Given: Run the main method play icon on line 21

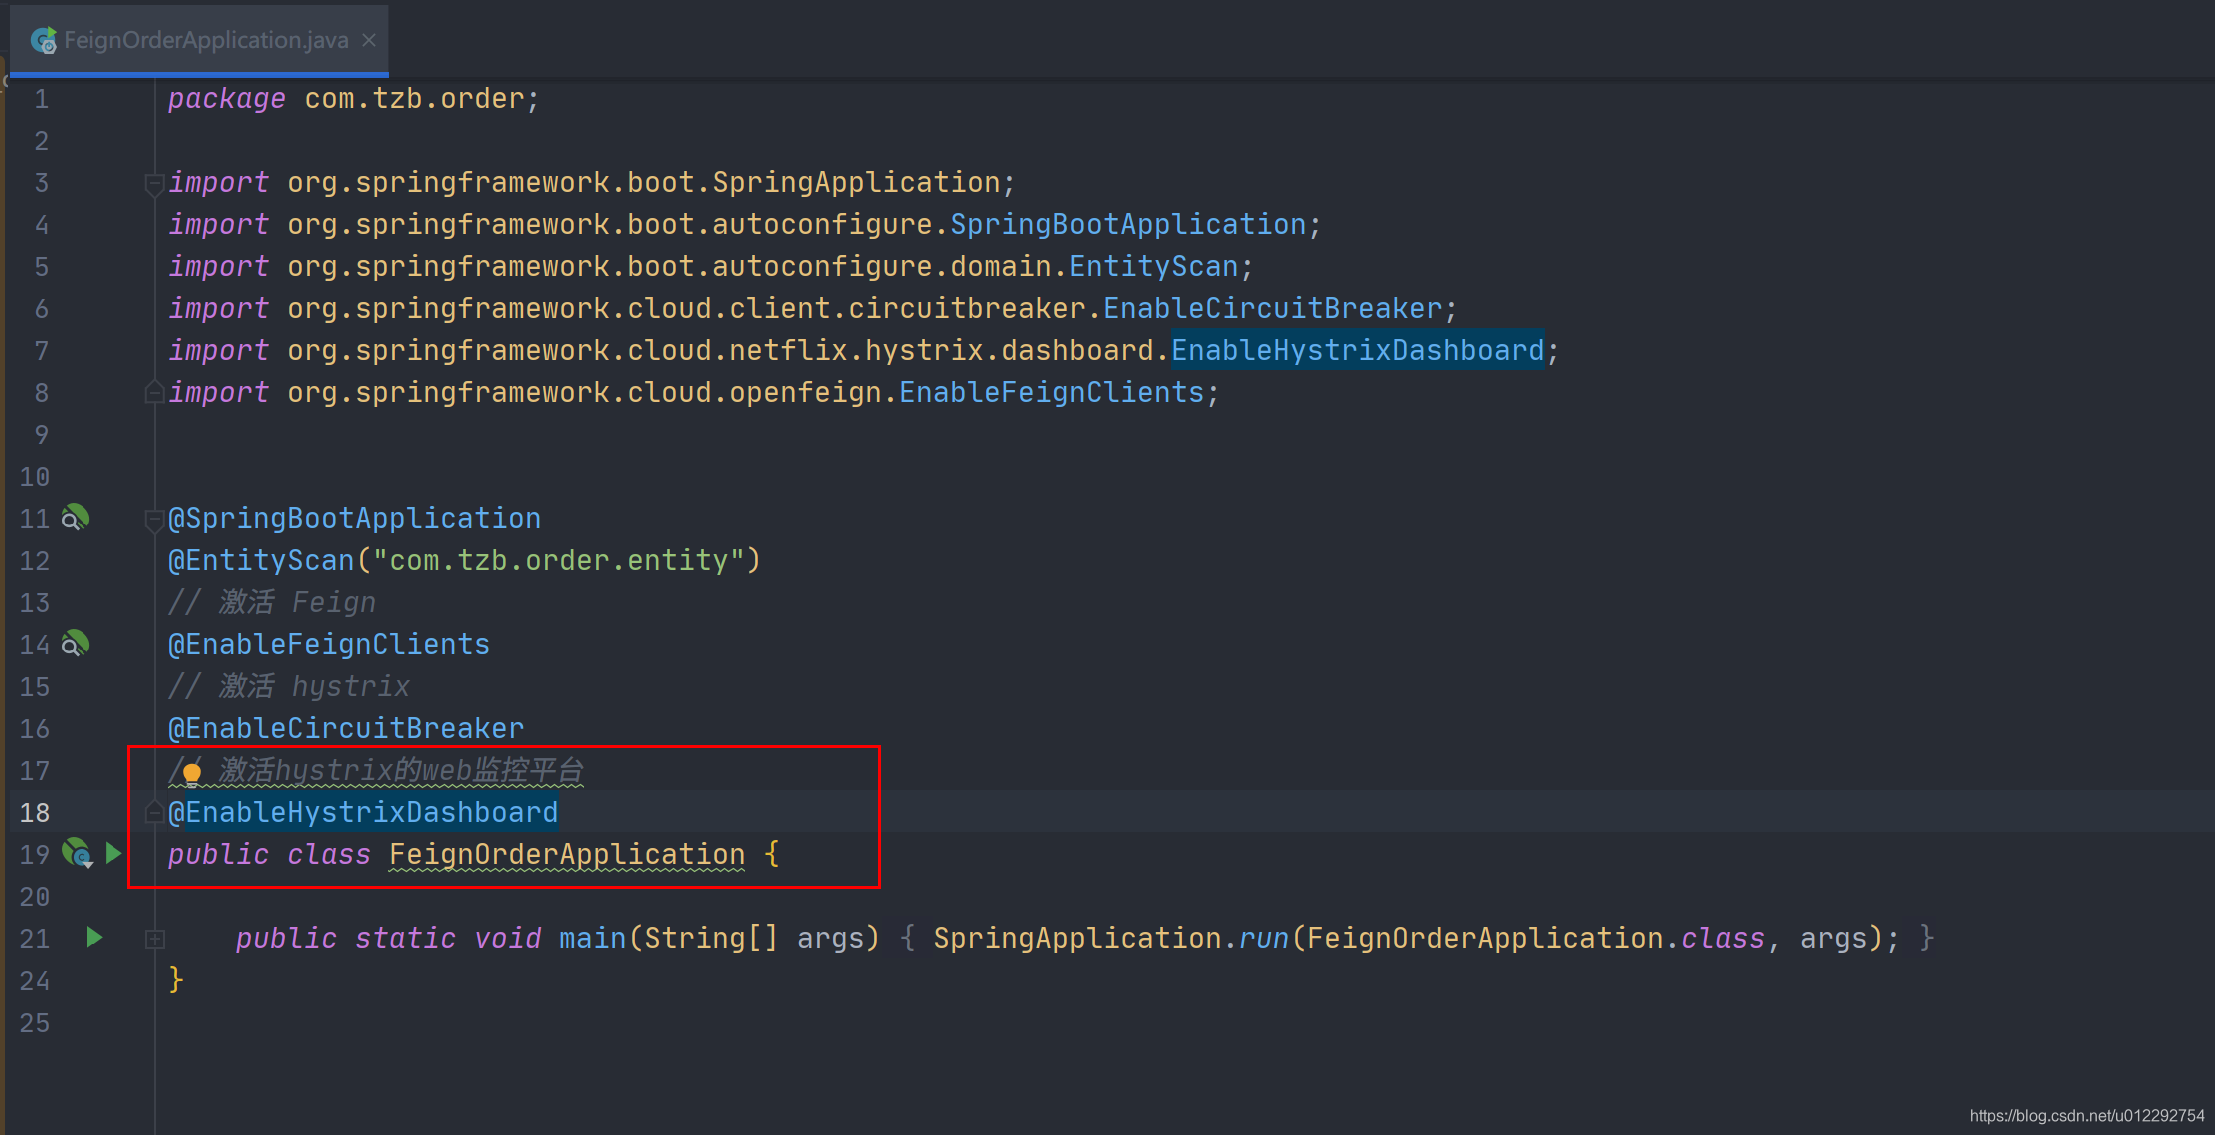Looking at the screenshot, I should (93, 938).
